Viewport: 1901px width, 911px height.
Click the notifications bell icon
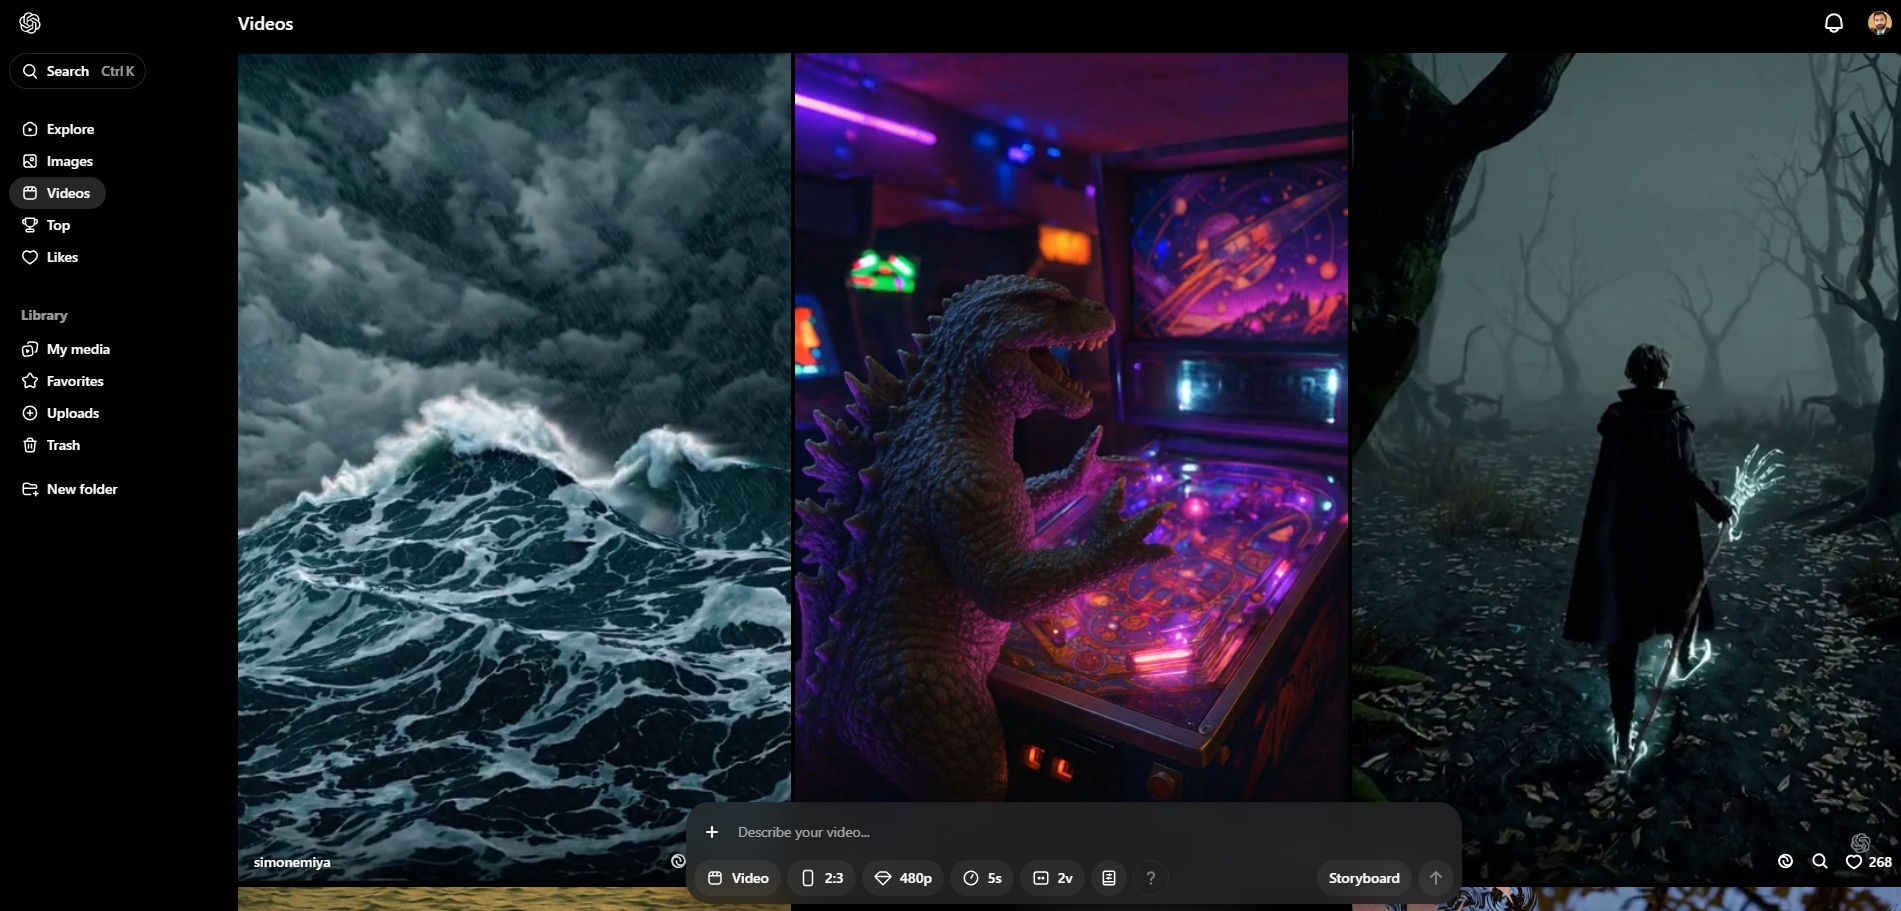click(x=1834, y=23)
